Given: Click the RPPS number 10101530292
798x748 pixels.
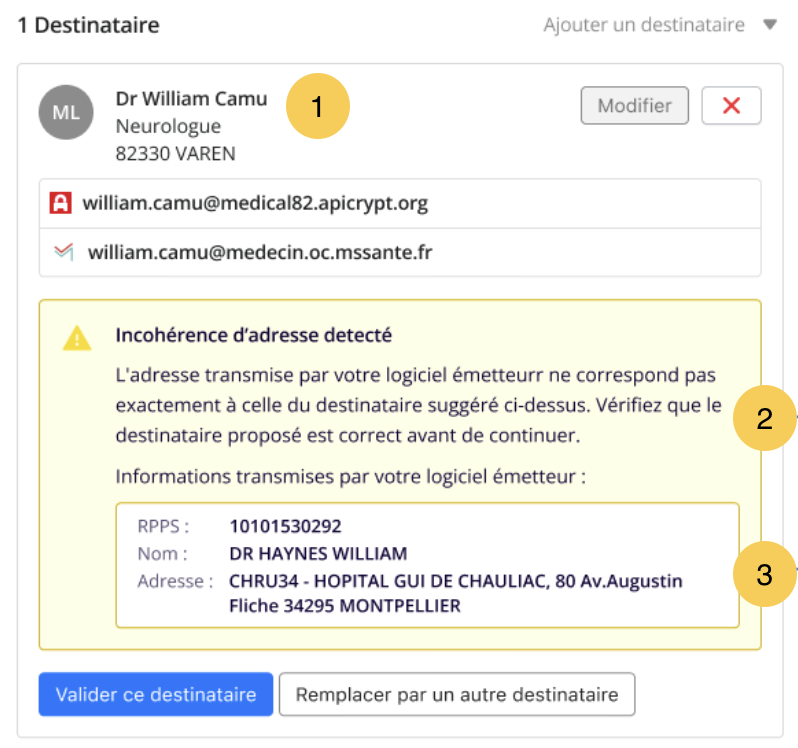Looking at the screenshot, I should tap(286, 526).
